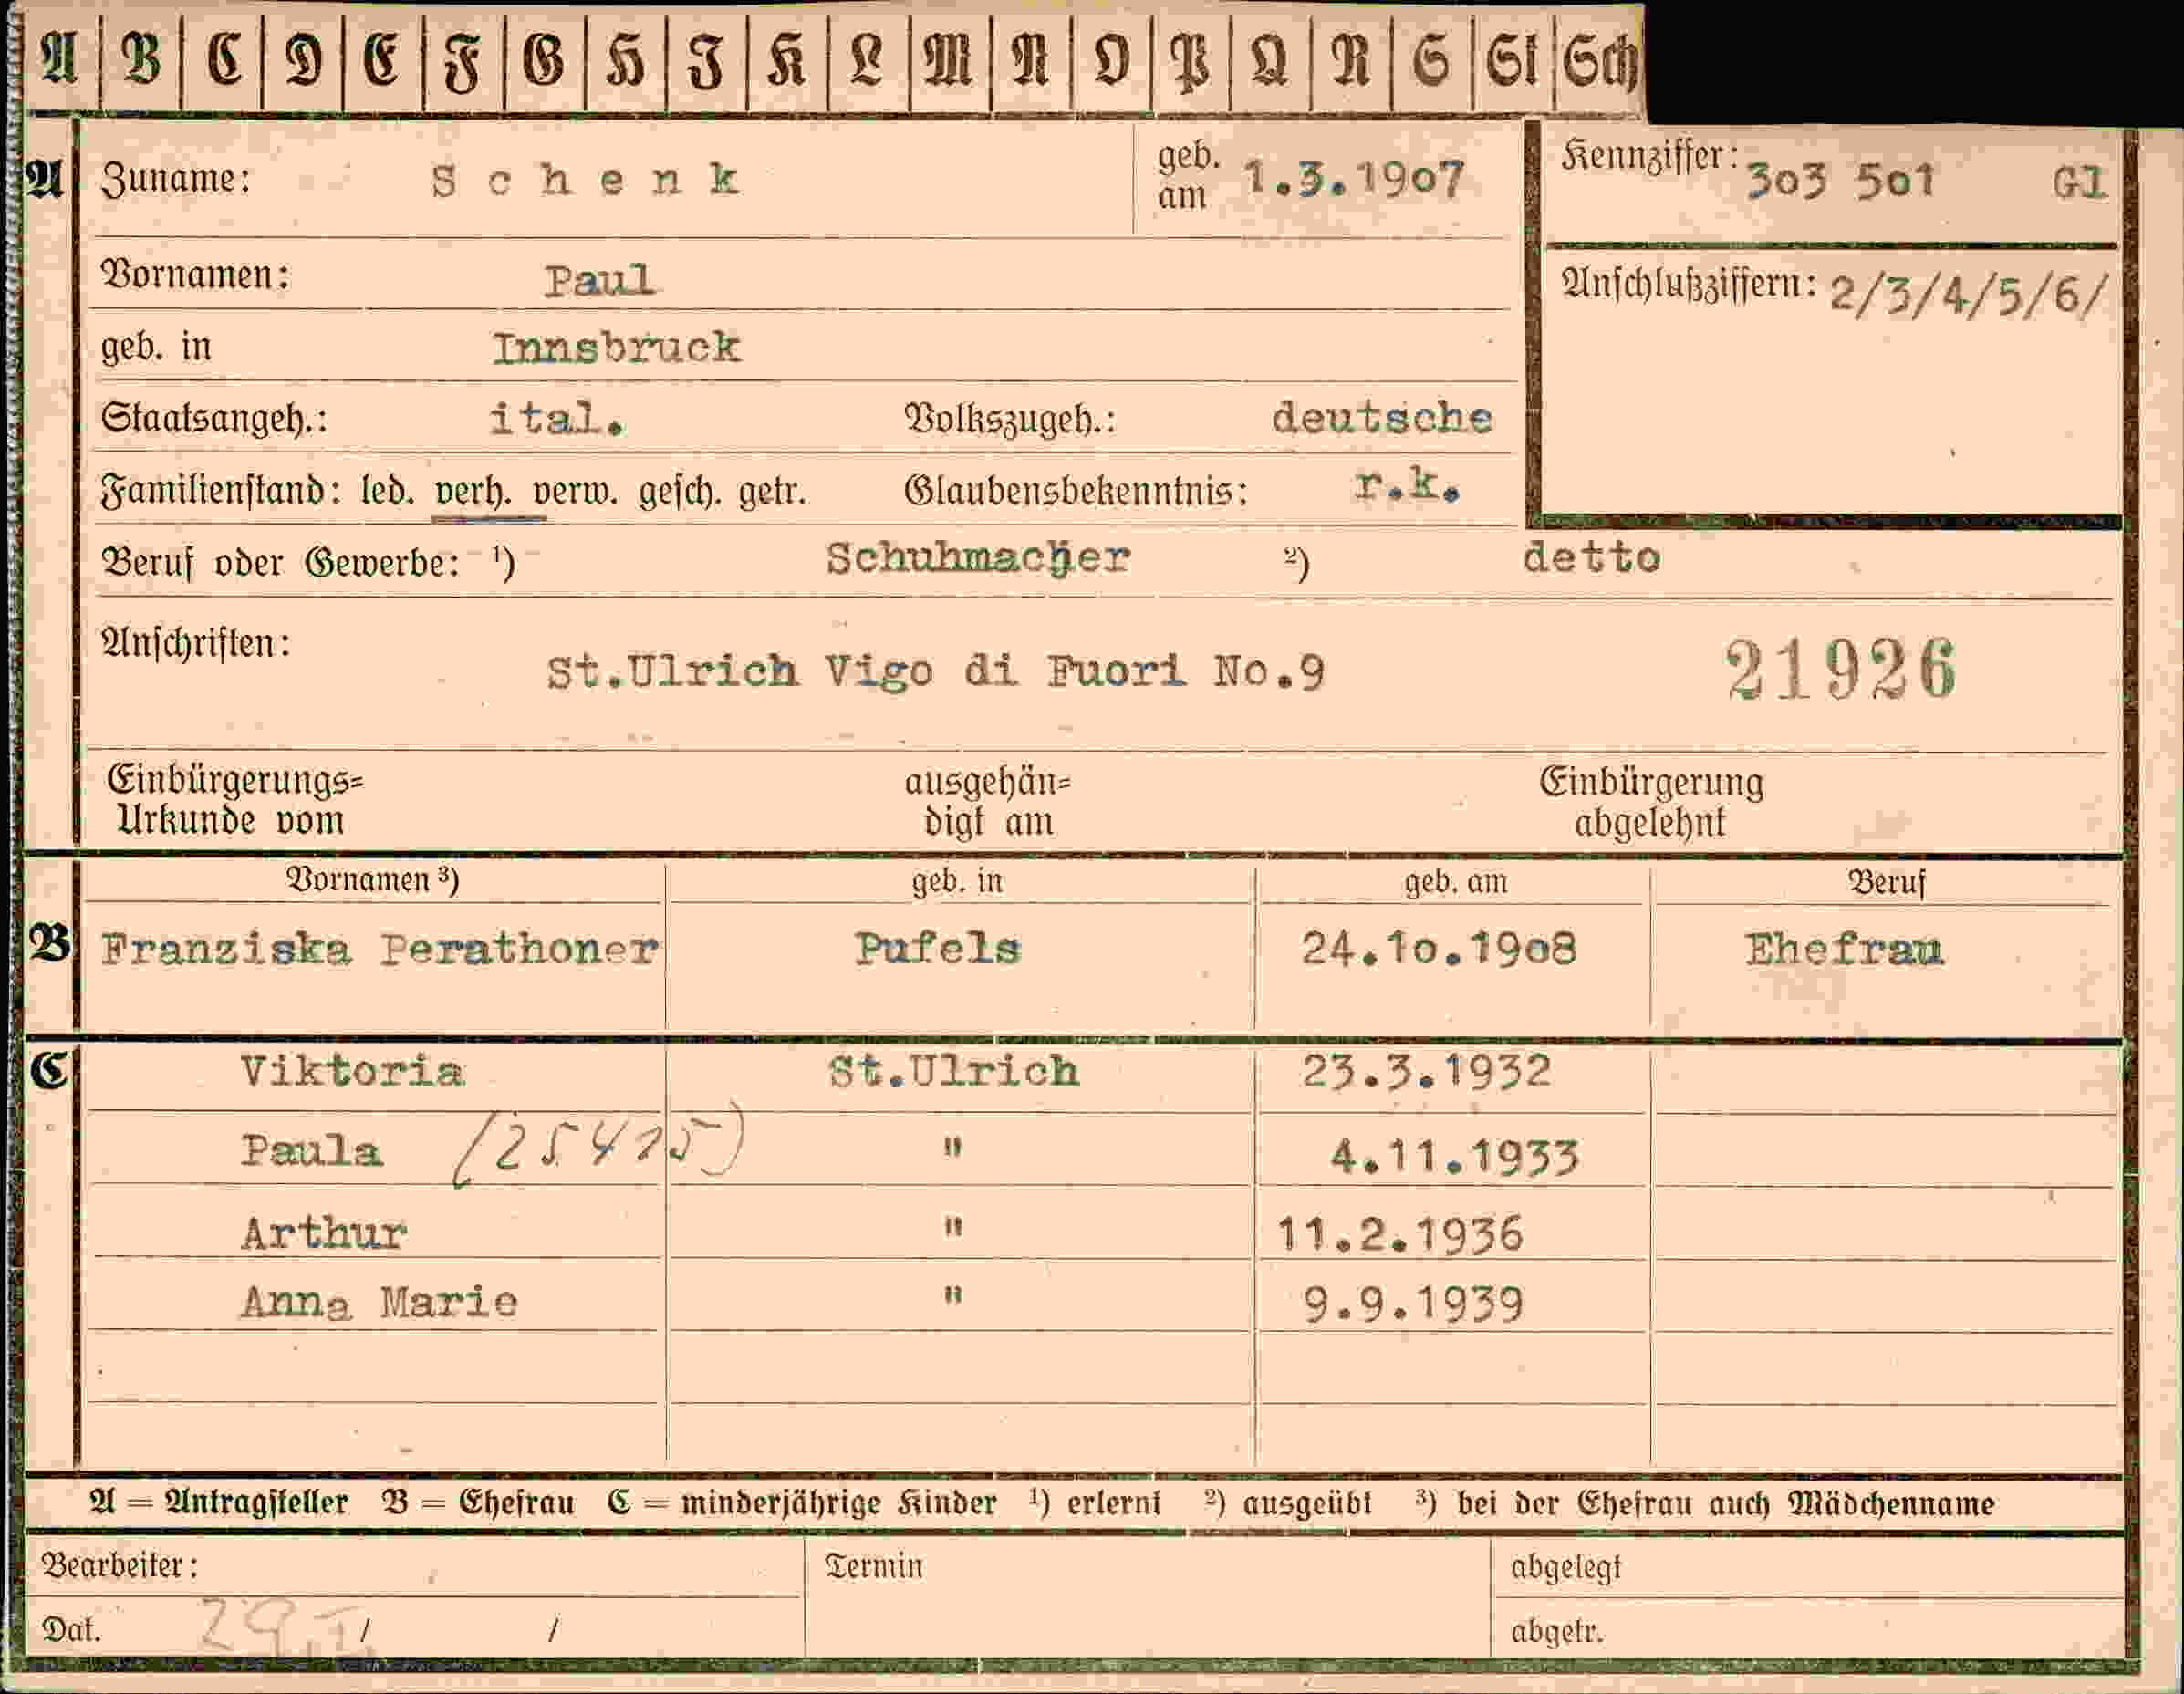Viewport: 2184px width, 1694px height.
Task: Click the Kennziffer value '303 501'
Action: [1840, 181]
